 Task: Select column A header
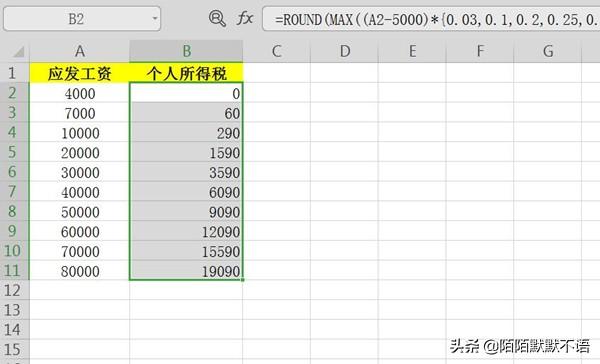80,51
